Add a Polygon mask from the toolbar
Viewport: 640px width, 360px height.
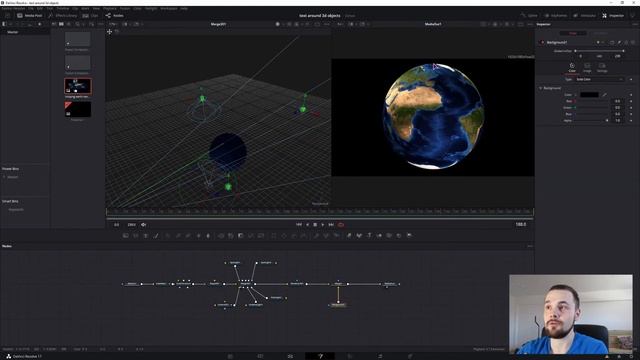point(293,236)
